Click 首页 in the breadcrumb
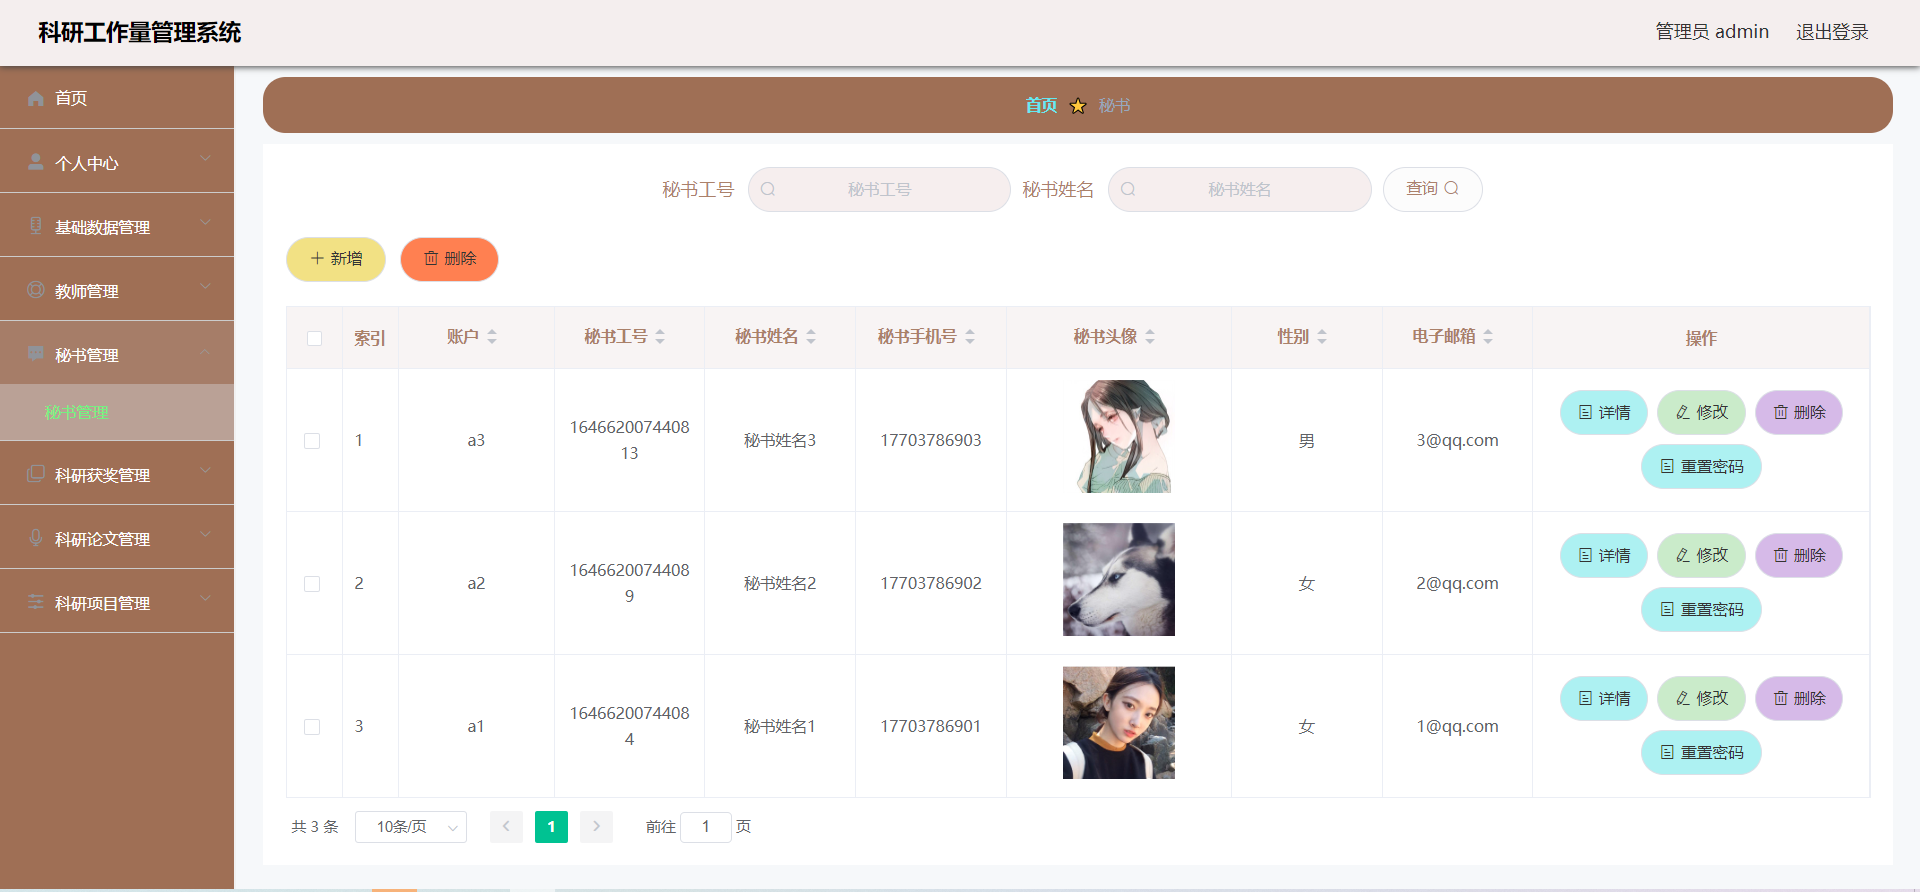The image size is (1920, 892). [x=1041, y=105]
